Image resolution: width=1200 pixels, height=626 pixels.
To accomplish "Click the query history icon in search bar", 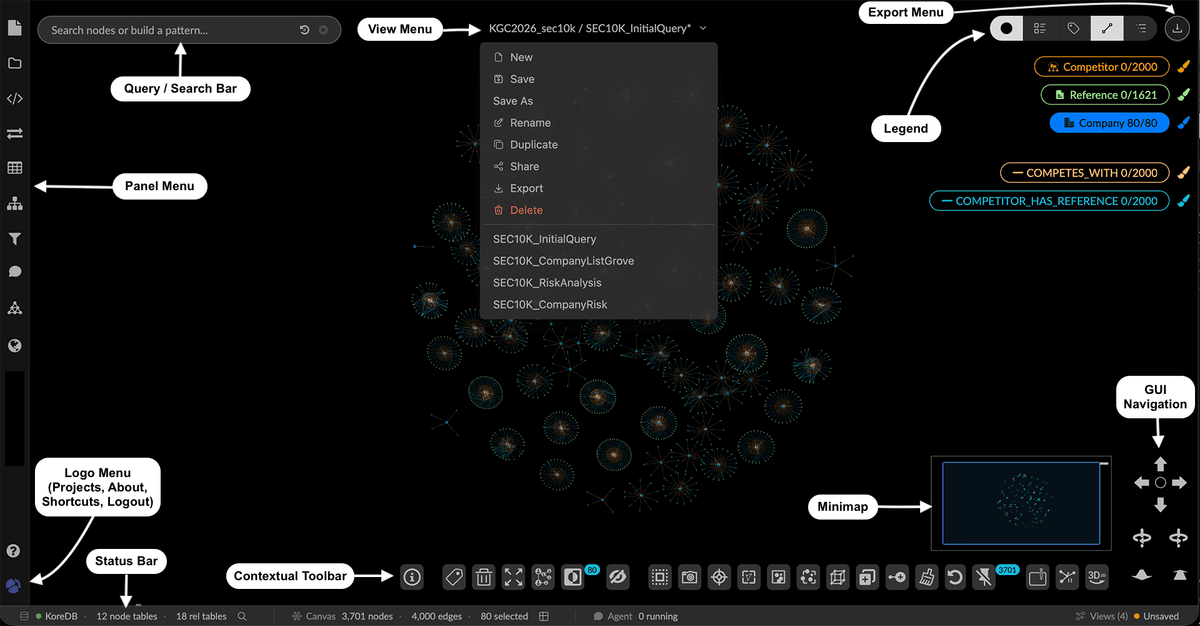I will [304, 30].
